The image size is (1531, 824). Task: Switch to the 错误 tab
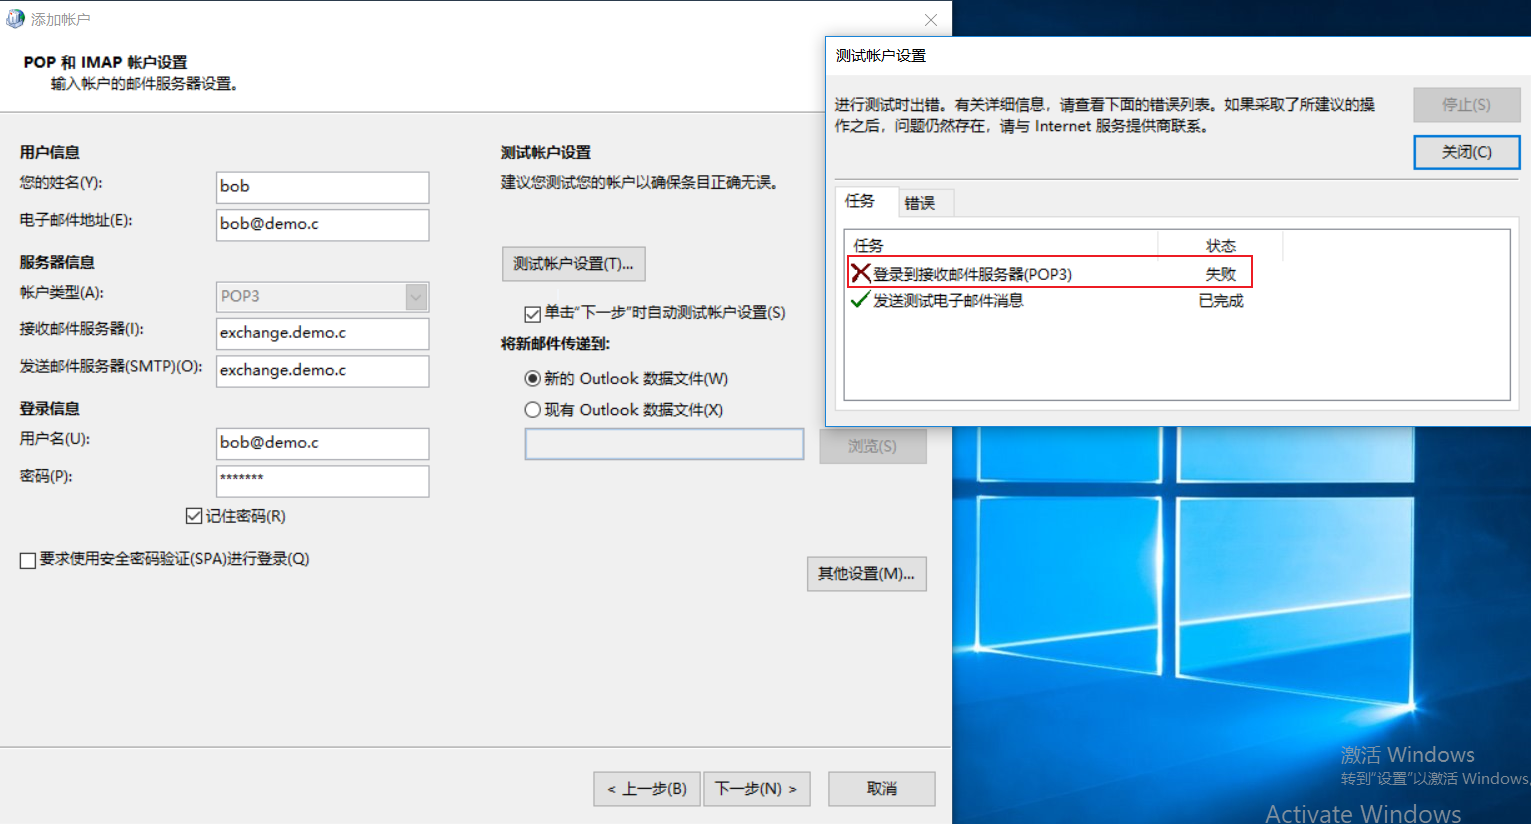(x=920, y=203)
